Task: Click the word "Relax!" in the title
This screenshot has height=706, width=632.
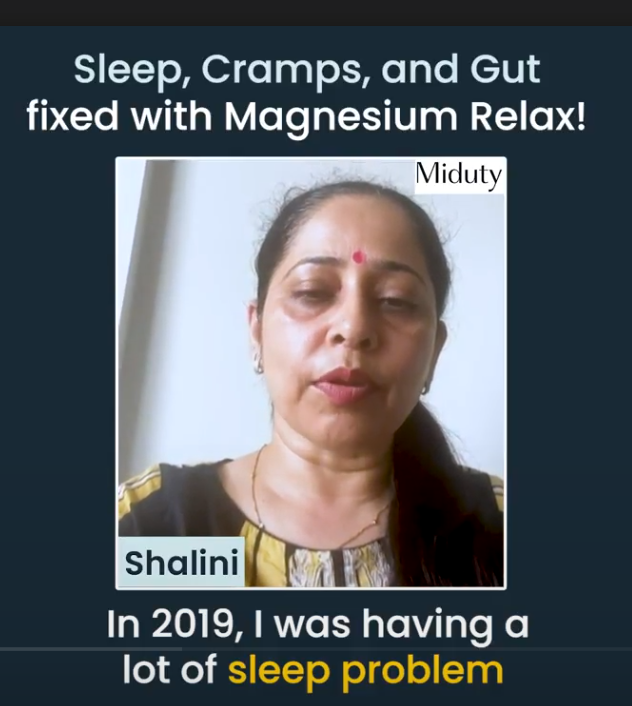Action: click(528, 116)
